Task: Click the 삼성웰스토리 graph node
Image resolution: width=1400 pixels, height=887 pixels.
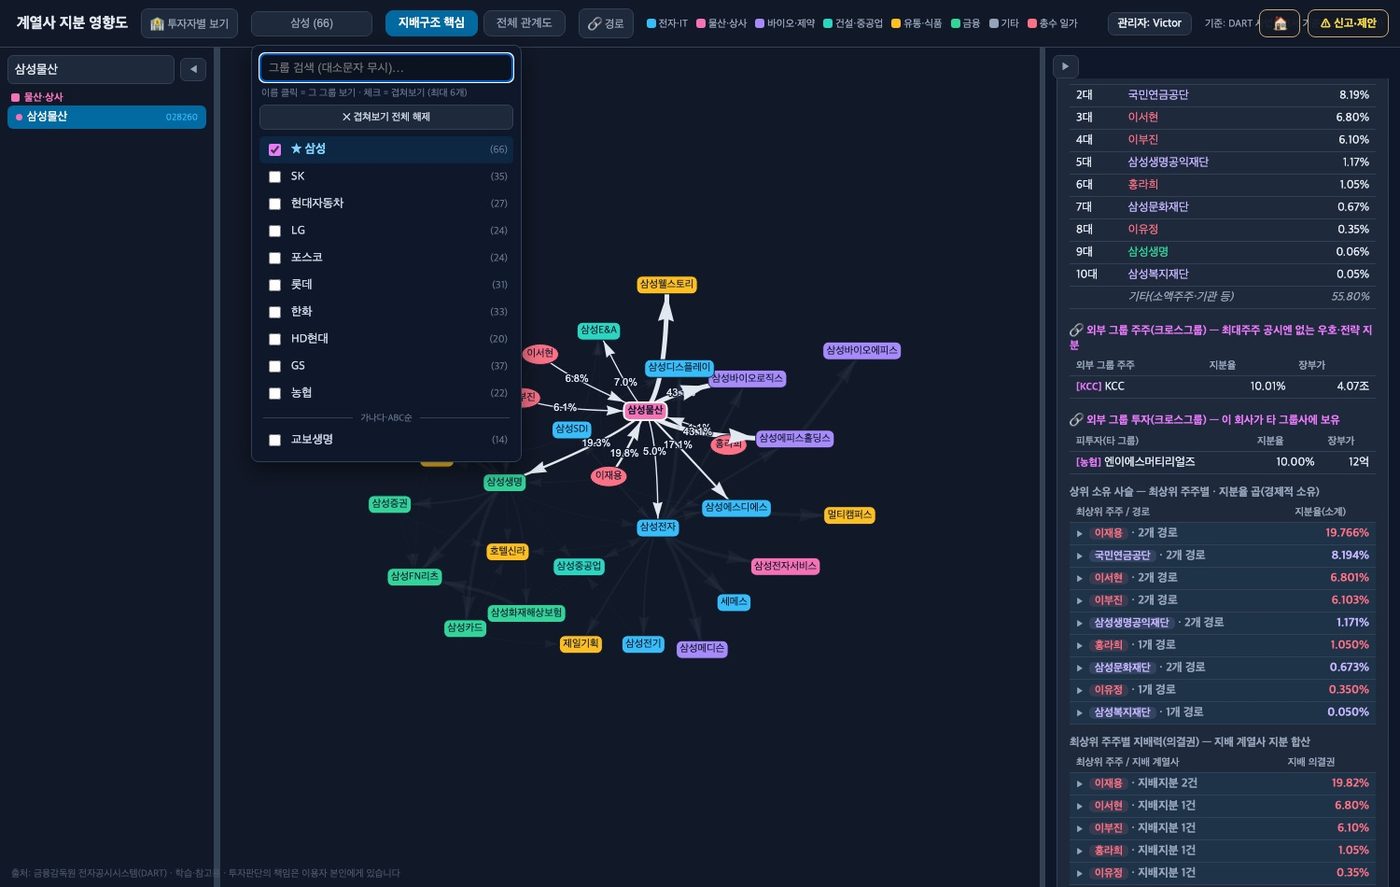Action: click(667, 285)
